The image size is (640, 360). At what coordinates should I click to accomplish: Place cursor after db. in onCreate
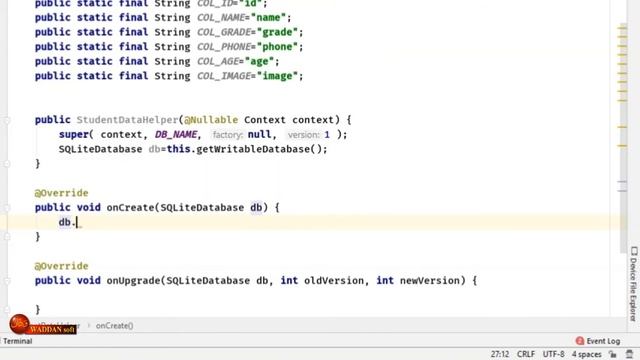[x=77, y=222]
